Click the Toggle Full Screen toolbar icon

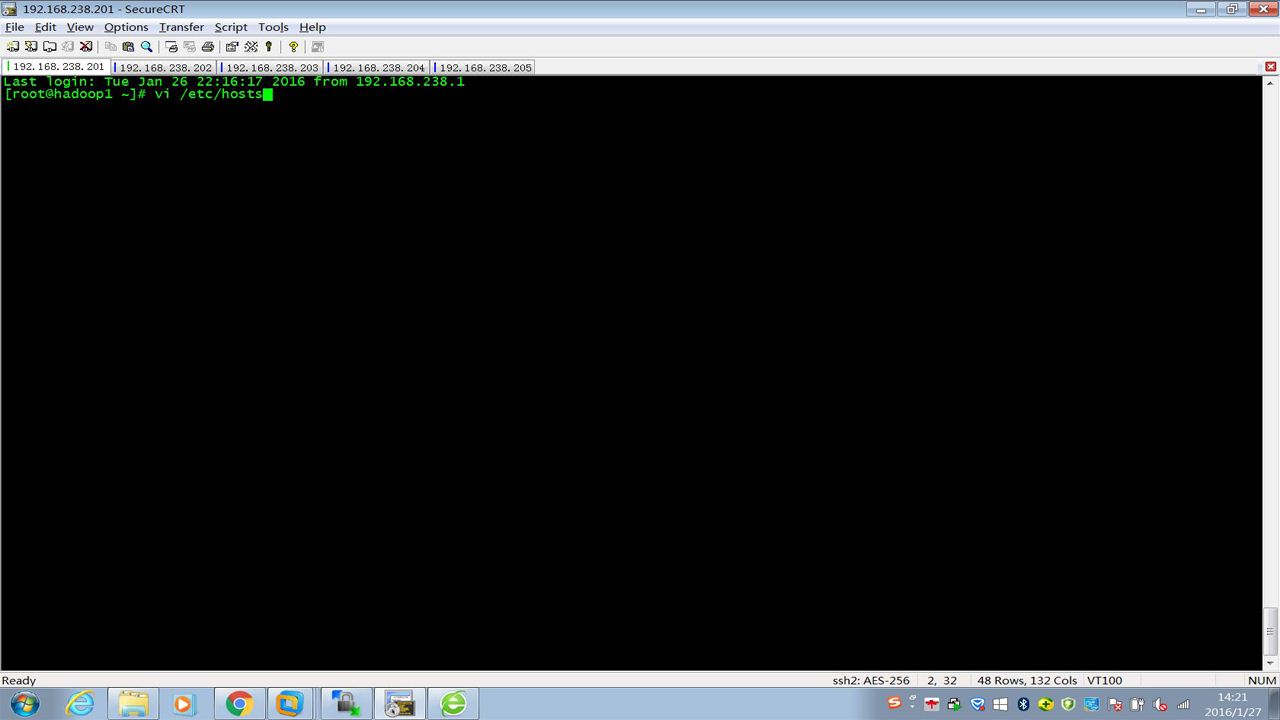point(318,46)
